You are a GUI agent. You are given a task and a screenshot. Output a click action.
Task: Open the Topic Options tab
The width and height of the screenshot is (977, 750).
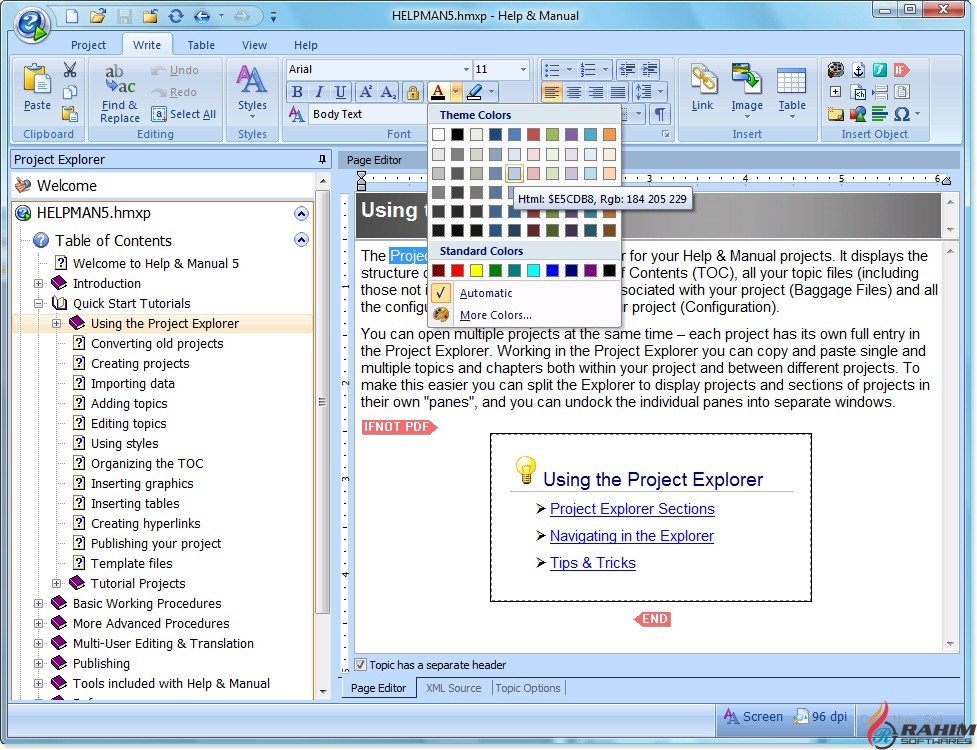click(x=528, y=688)
